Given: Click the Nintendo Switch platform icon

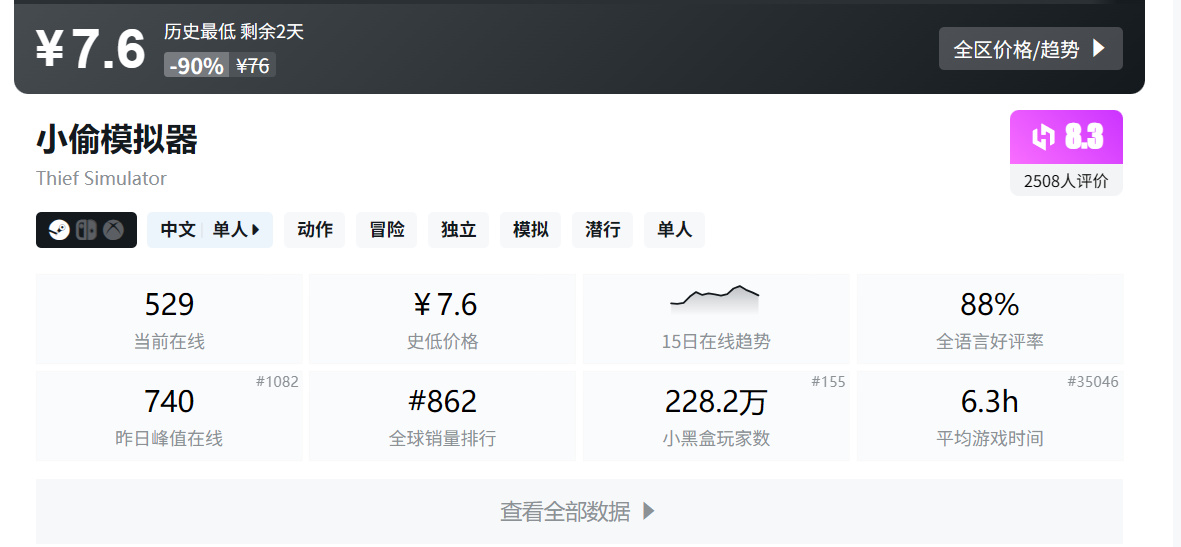Looking at the screenshot, I should coord(87,230).
